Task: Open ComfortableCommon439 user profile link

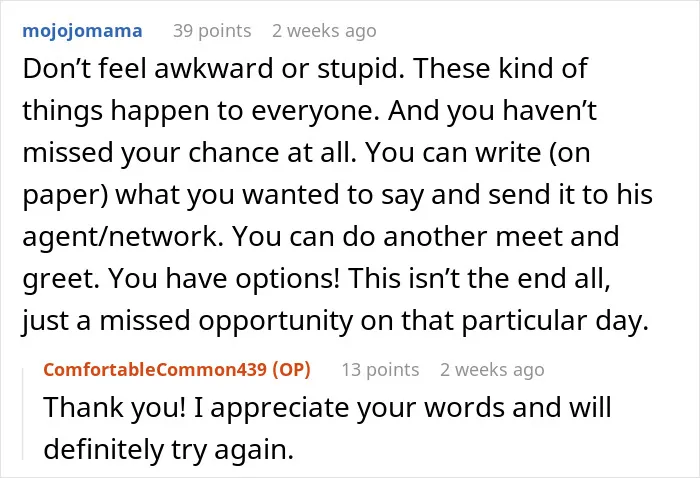Action: click(155, 370)
